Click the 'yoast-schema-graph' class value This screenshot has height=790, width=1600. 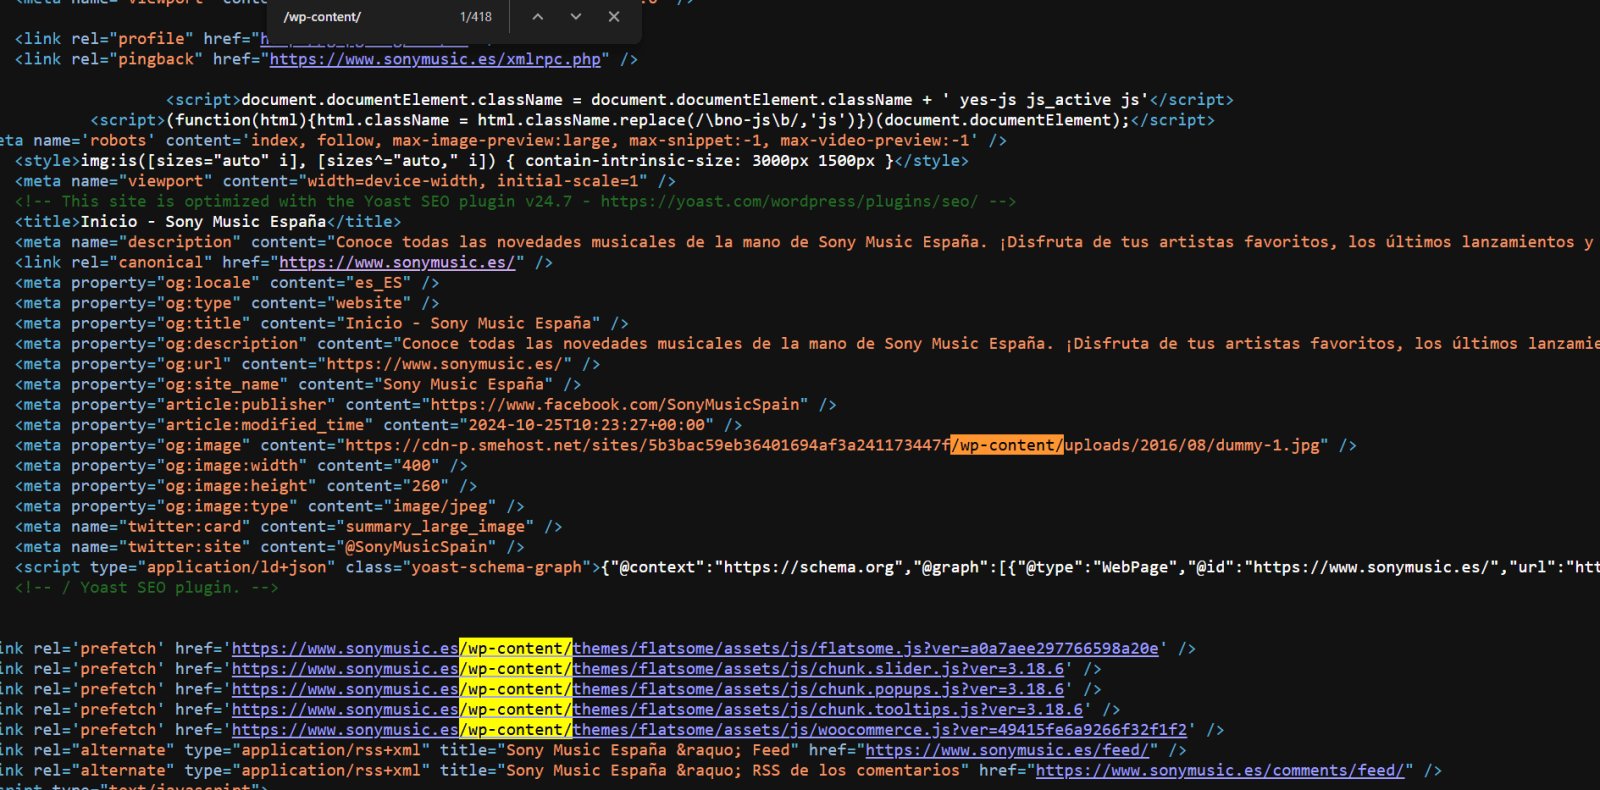pyautogui.click(x=497, y=568)
